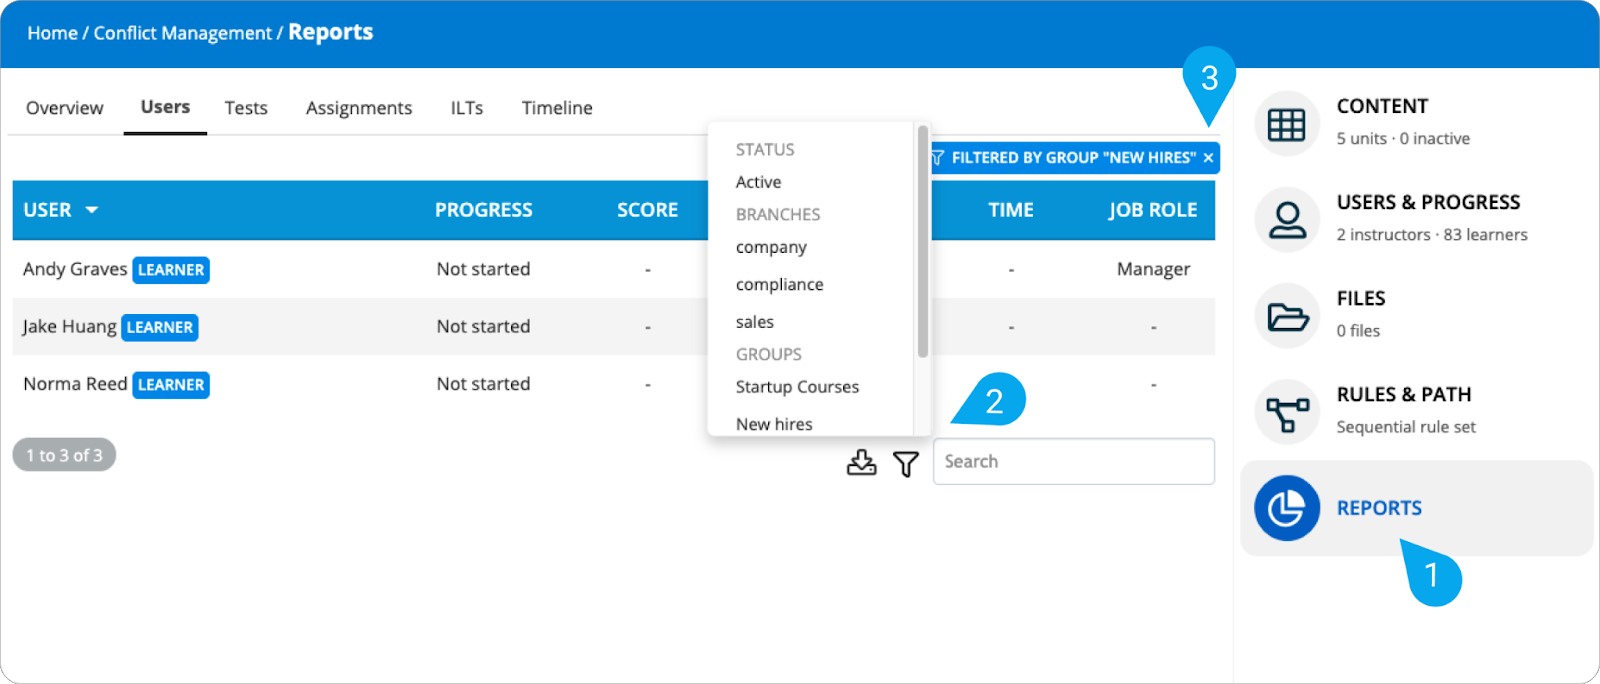The image size is (1600, 684).
Task: Open the Users & Progress person icon
Action: (1286, 220)
